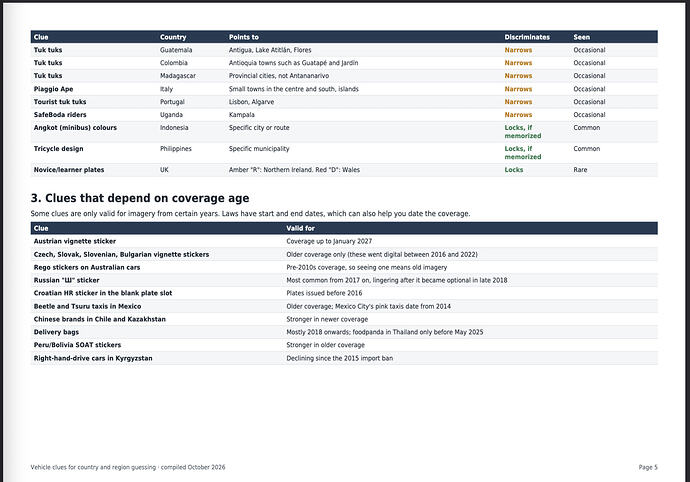Click 'Stronger in newer coverage' text
The image size is (690, 482).
(327, 319)
